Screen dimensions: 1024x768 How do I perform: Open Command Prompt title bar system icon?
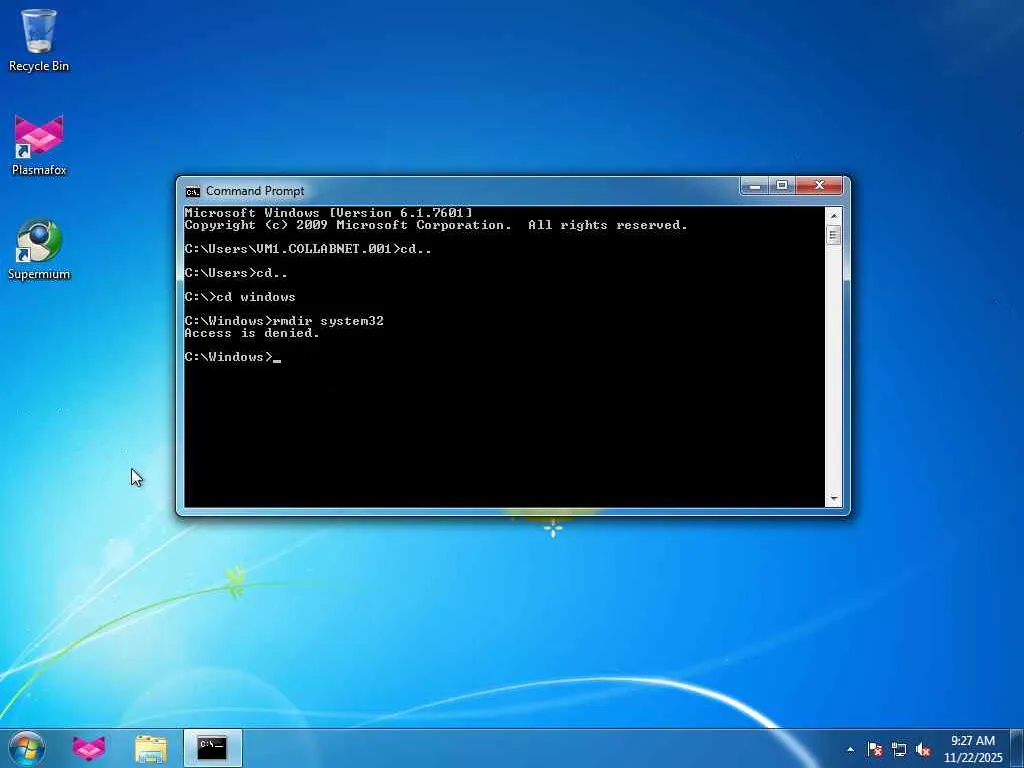[192, 191]
